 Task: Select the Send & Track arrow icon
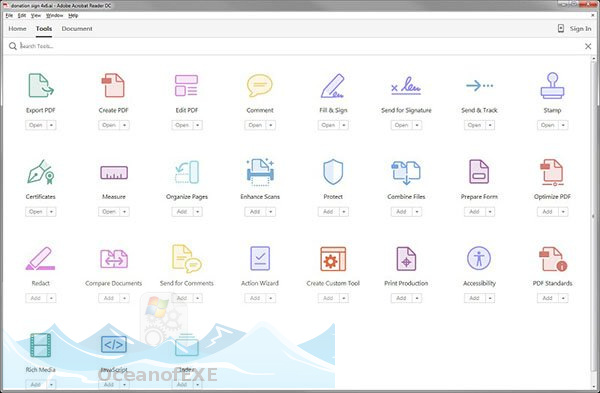coord(479,85)
